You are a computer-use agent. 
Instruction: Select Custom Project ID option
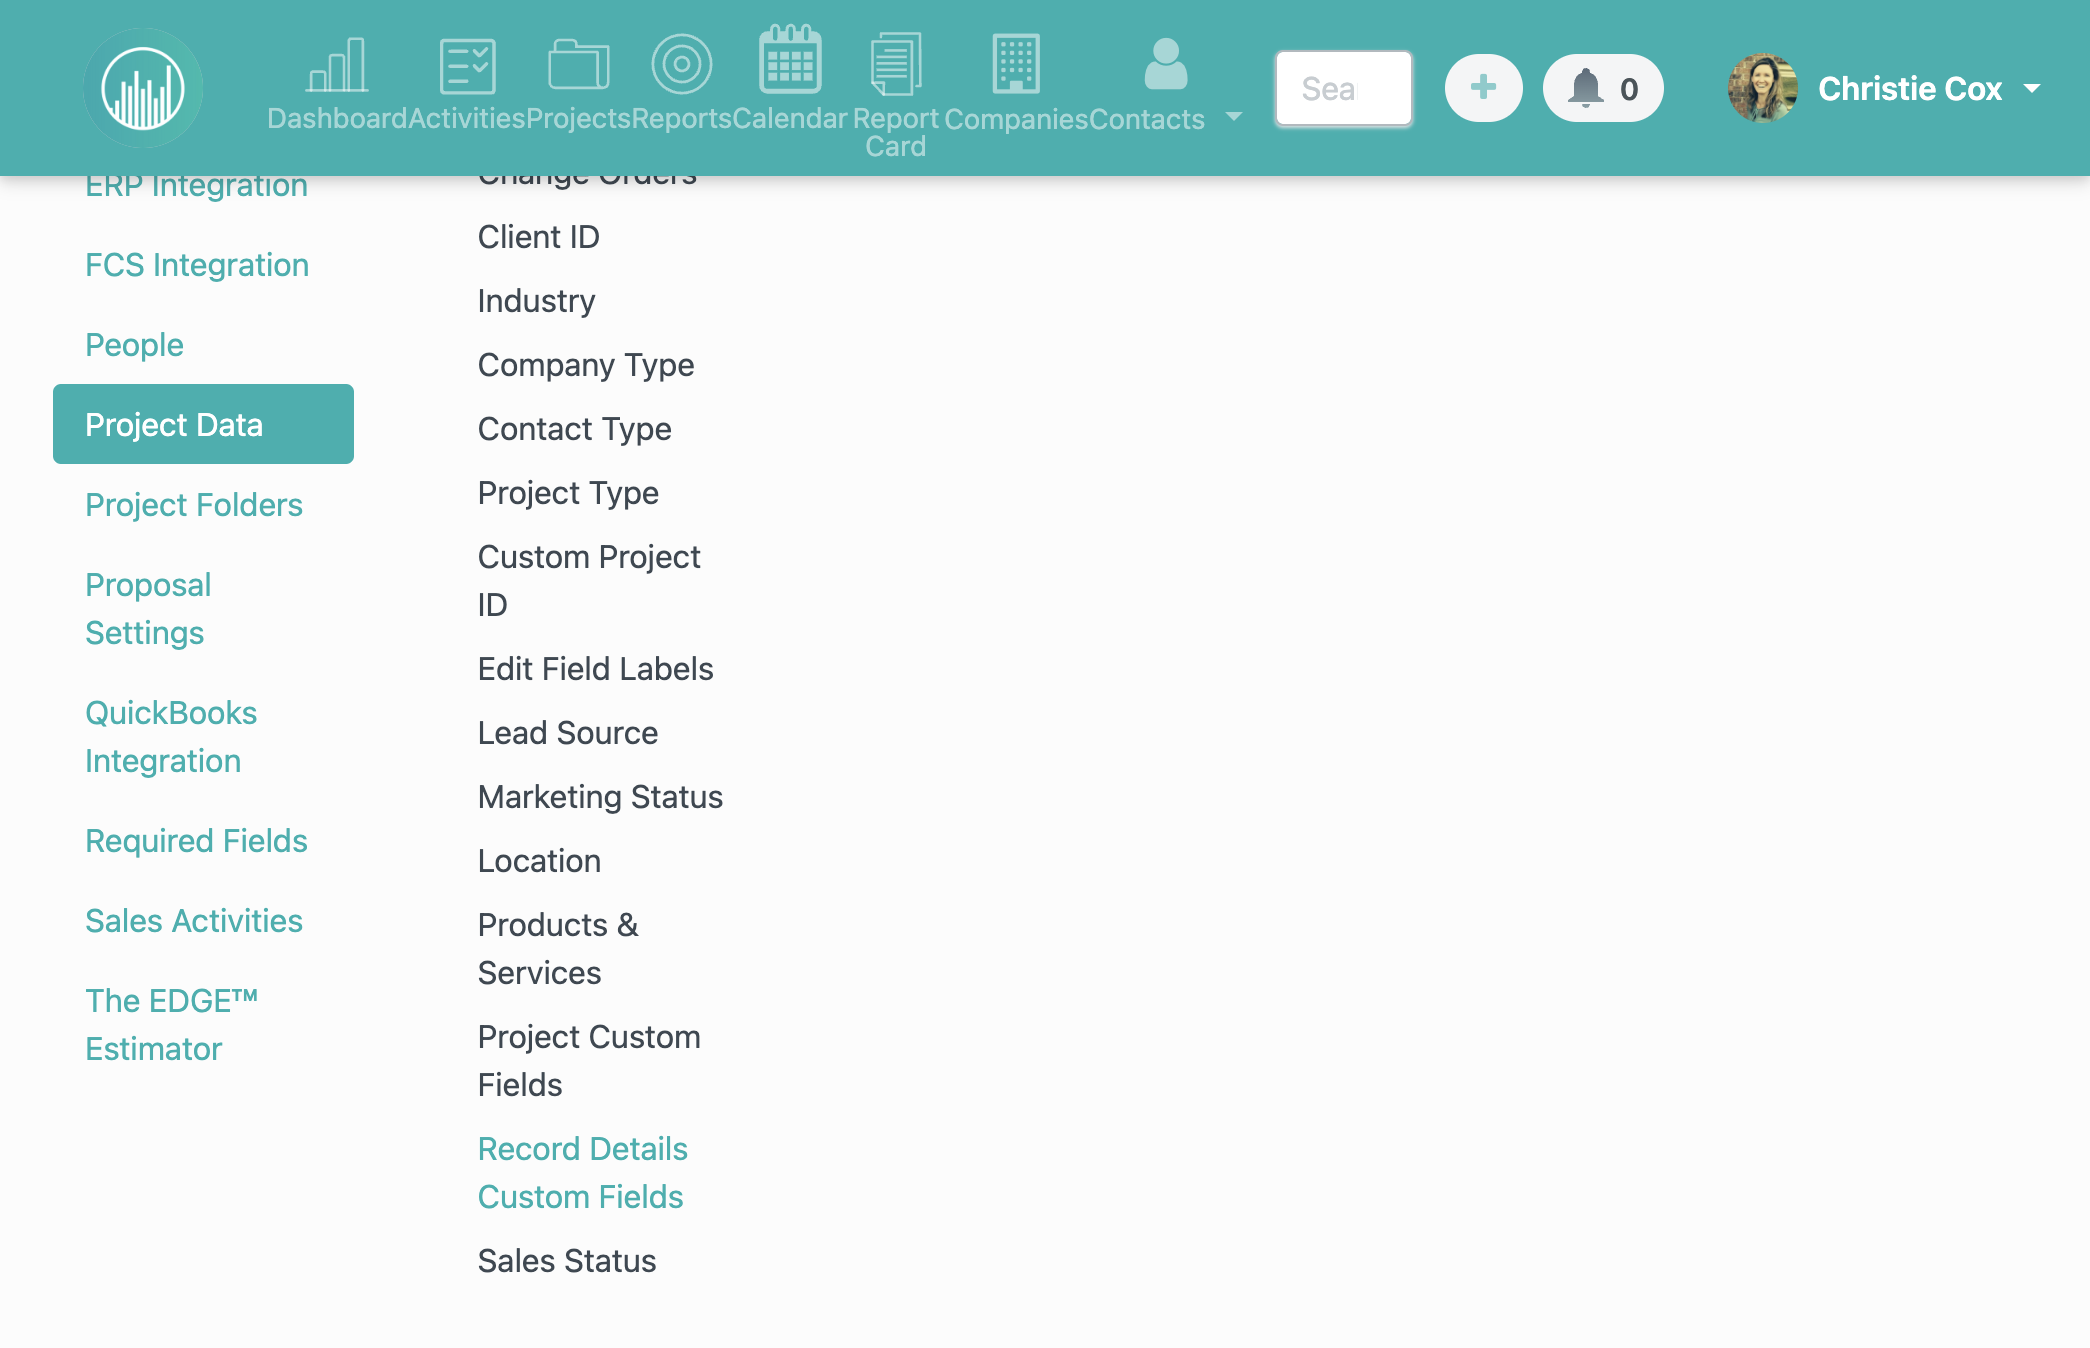[589, 581]
